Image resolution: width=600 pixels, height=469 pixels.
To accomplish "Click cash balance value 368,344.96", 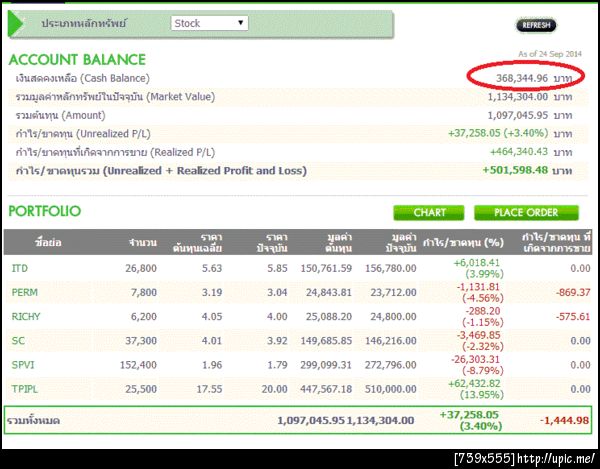I will (x=522, y=78).
